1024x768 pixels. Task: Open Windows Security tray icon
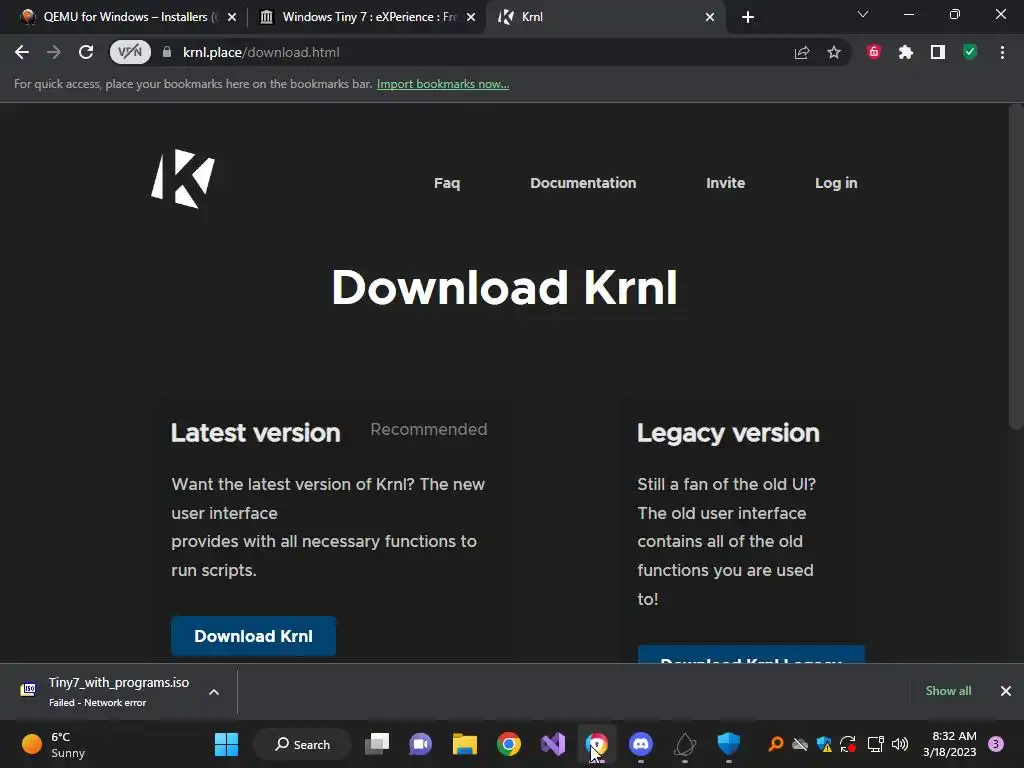[824, 744]
